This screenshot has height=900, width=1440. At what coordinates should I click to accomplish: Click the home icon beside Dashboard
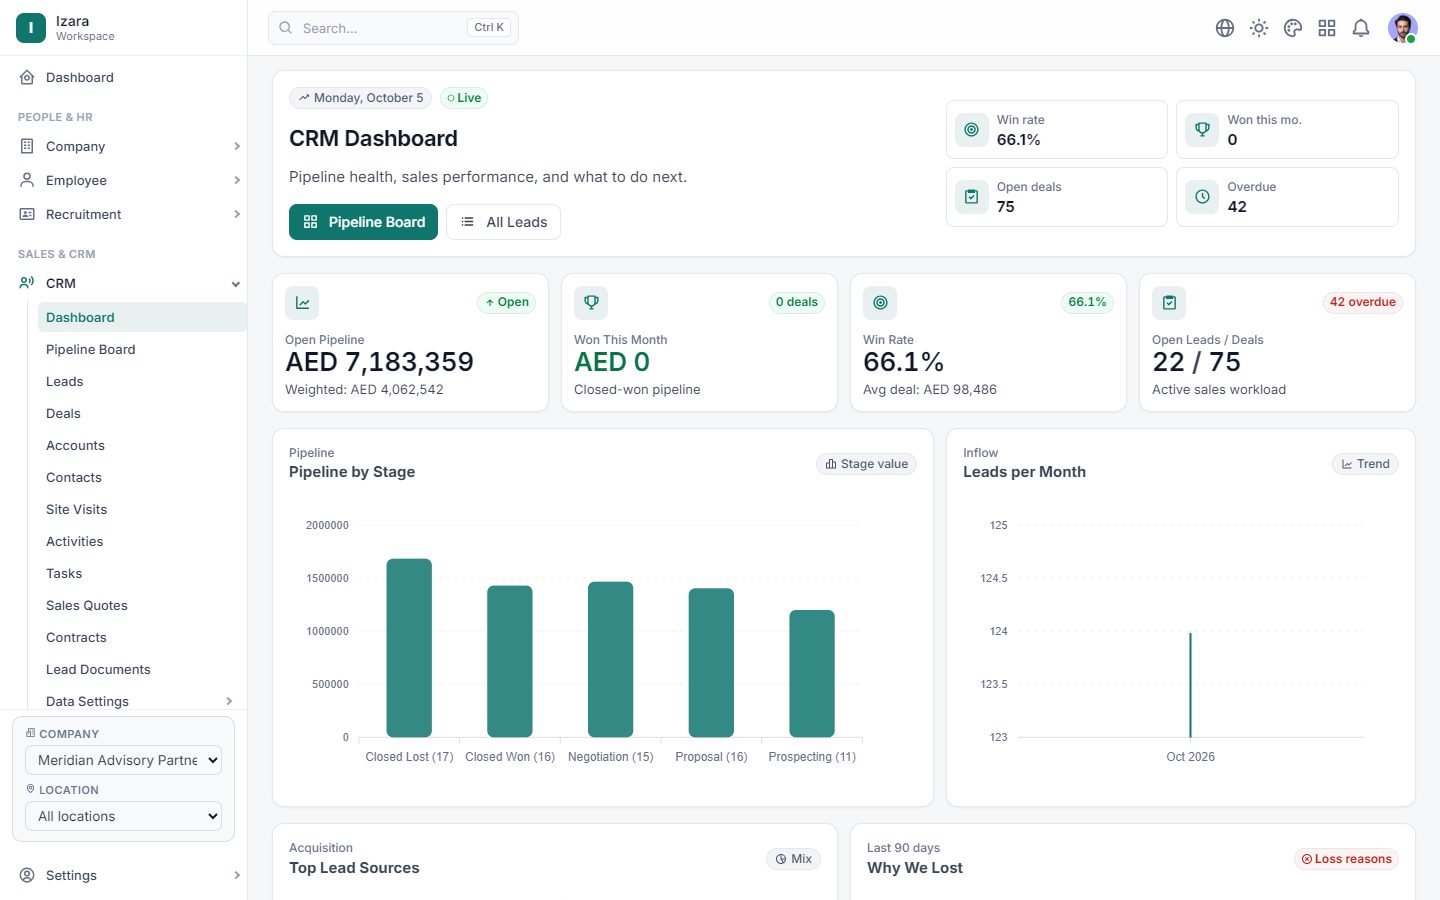(x=27, y=77)
